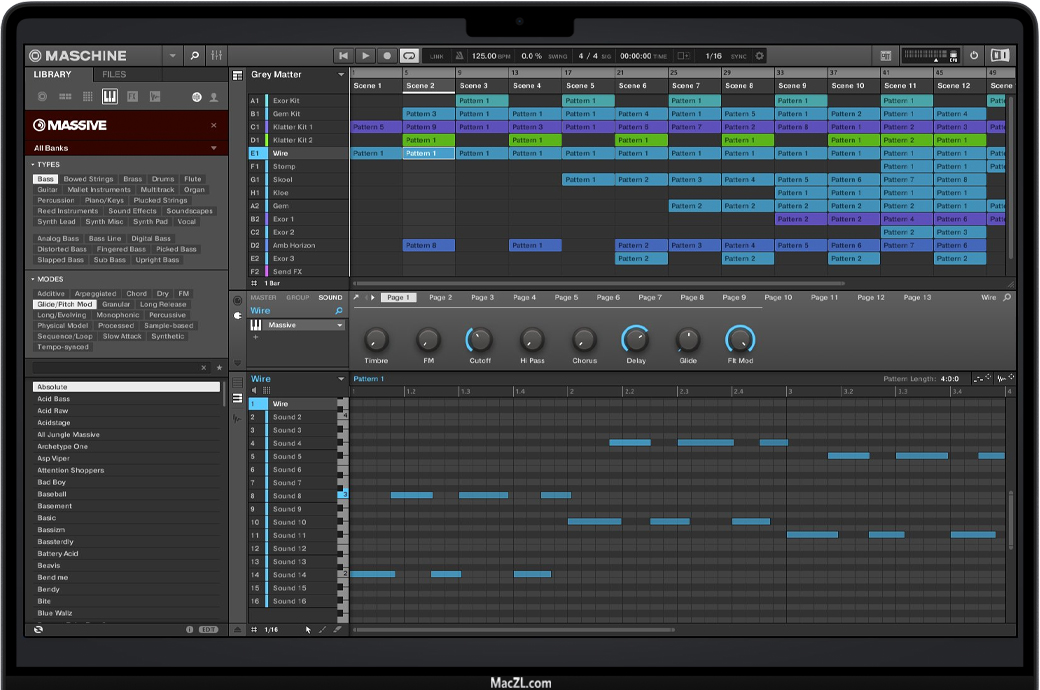Toggle the audio engine power button
1040x690 pixels.
click(975, 56)
